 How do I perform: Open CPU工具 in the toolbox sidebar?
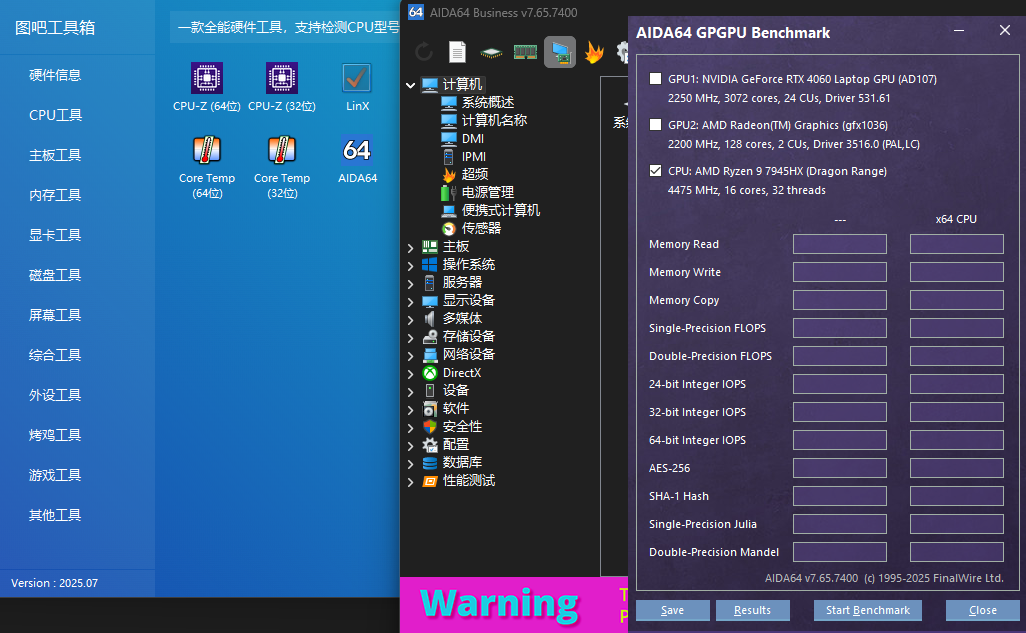[x=55, y=115]
